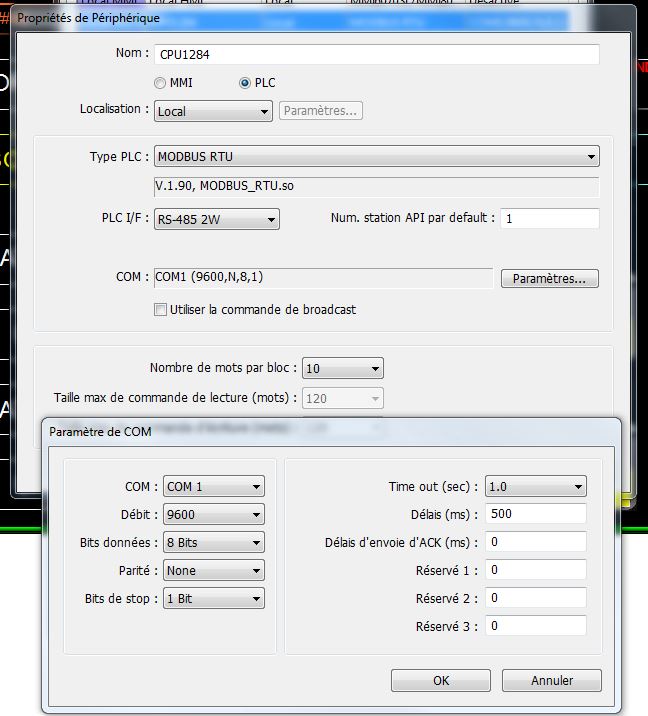Confirm with the OK button
Image resolution: width=648 pixels, height=716 pixels.
click(x=441, y=681)
